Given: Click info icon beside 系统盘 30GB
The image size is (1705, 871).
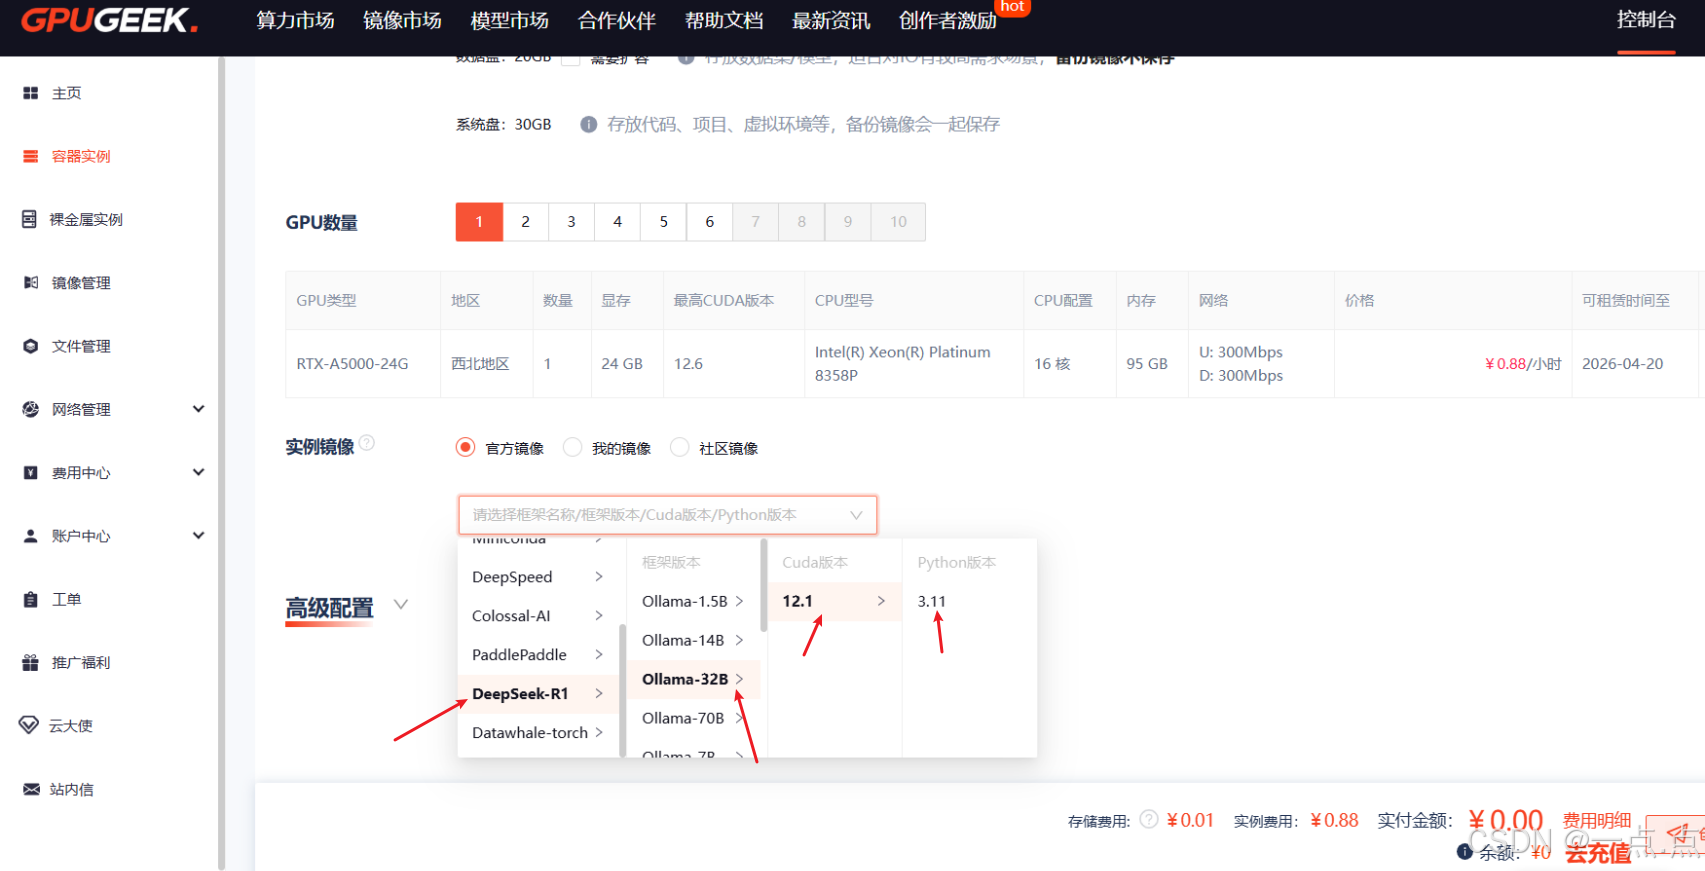Looking at the screenshot, I should pyautogui.click(x=589, y=124).
